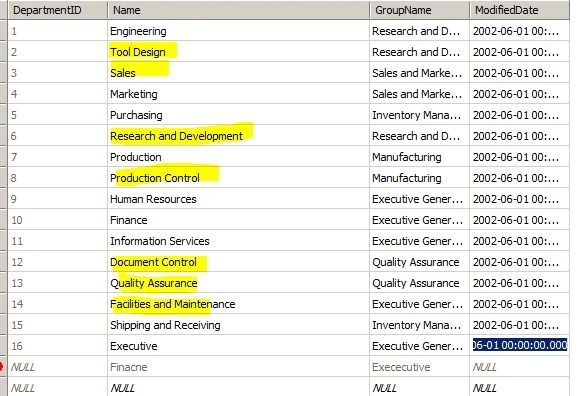Click DepartmentID cell 12
Screen dimensions: 583x396
(x=57, y=262)
